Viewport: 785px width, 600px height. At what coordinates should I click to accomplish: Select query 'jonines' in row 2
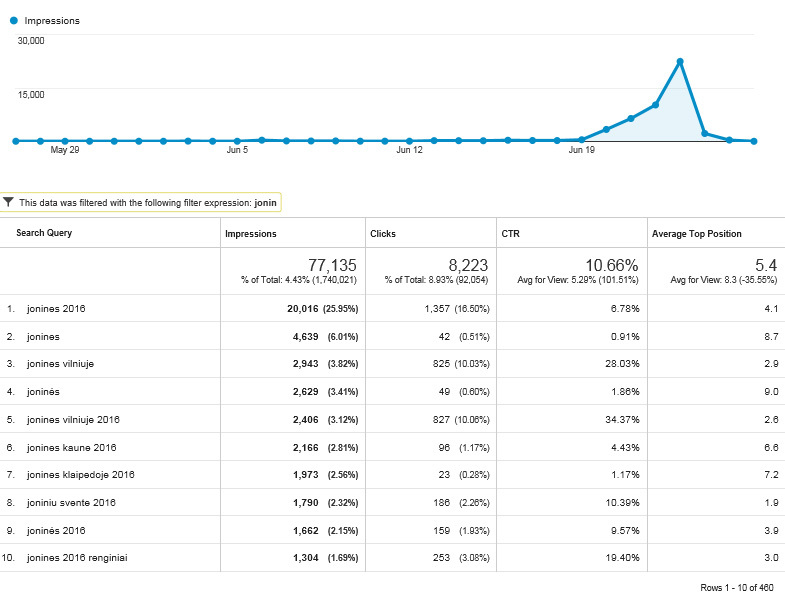click(x=43, y=337)
